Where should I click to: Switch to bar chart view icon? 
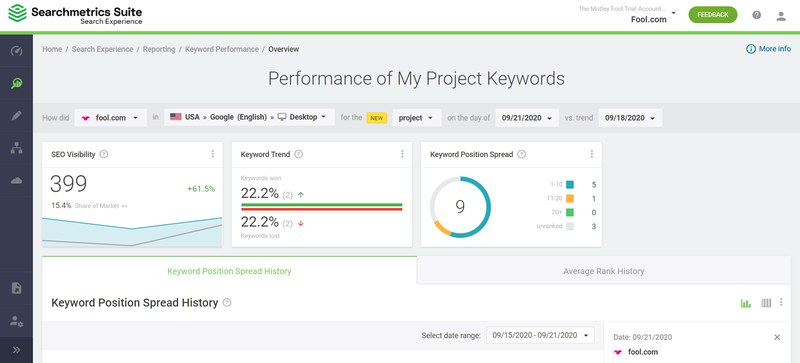coord(746,303)
